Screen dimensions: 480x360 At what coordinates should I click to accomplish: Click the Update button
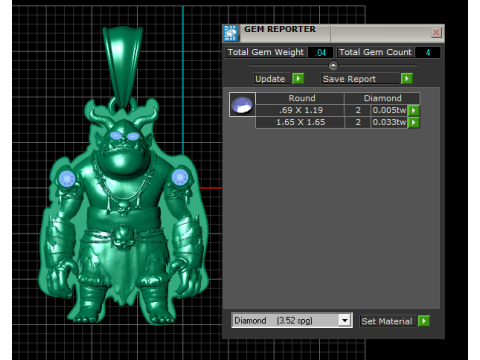271,79
